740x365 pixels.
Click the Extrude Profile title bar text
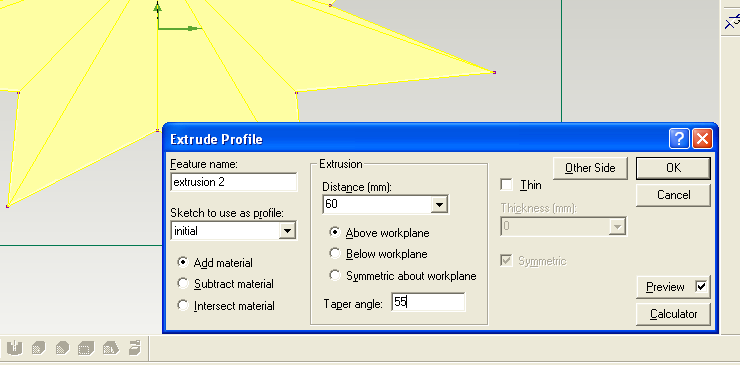216,139
